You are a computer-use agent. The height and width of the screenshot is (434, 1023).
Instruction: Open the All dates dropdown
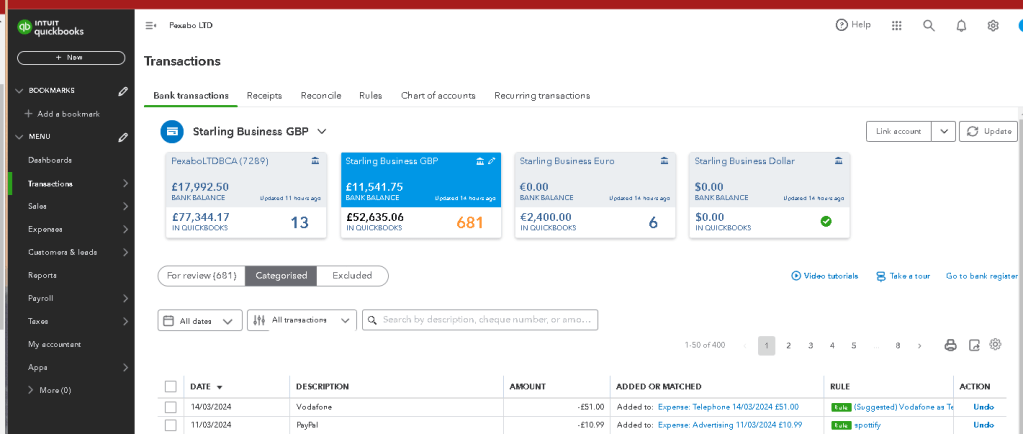[200, 320]
